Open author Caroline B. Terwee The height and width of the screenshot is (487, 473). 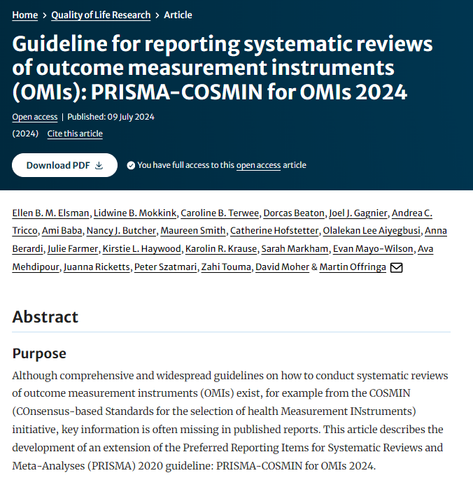tap(220, 213)
